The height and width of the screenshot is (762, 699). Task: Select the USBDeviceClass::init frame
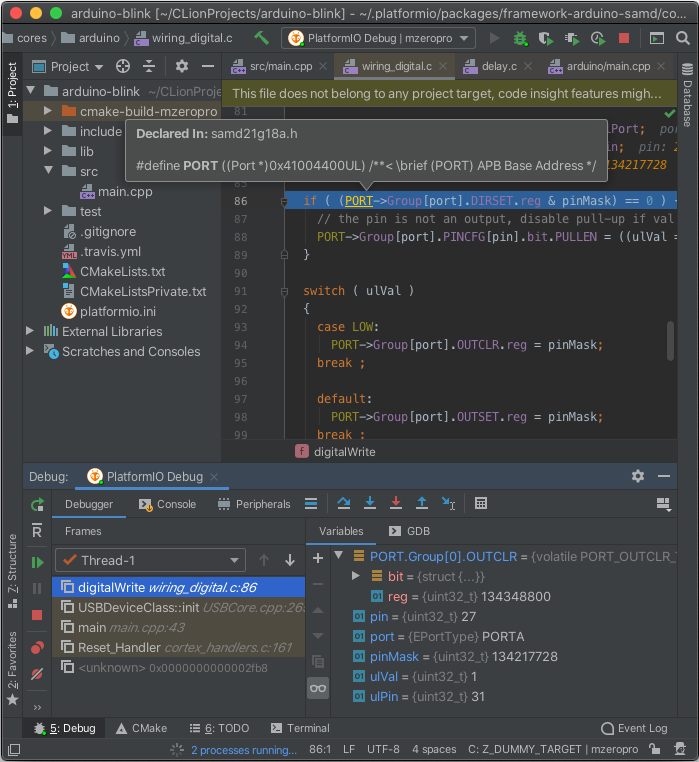pos(178,607)
